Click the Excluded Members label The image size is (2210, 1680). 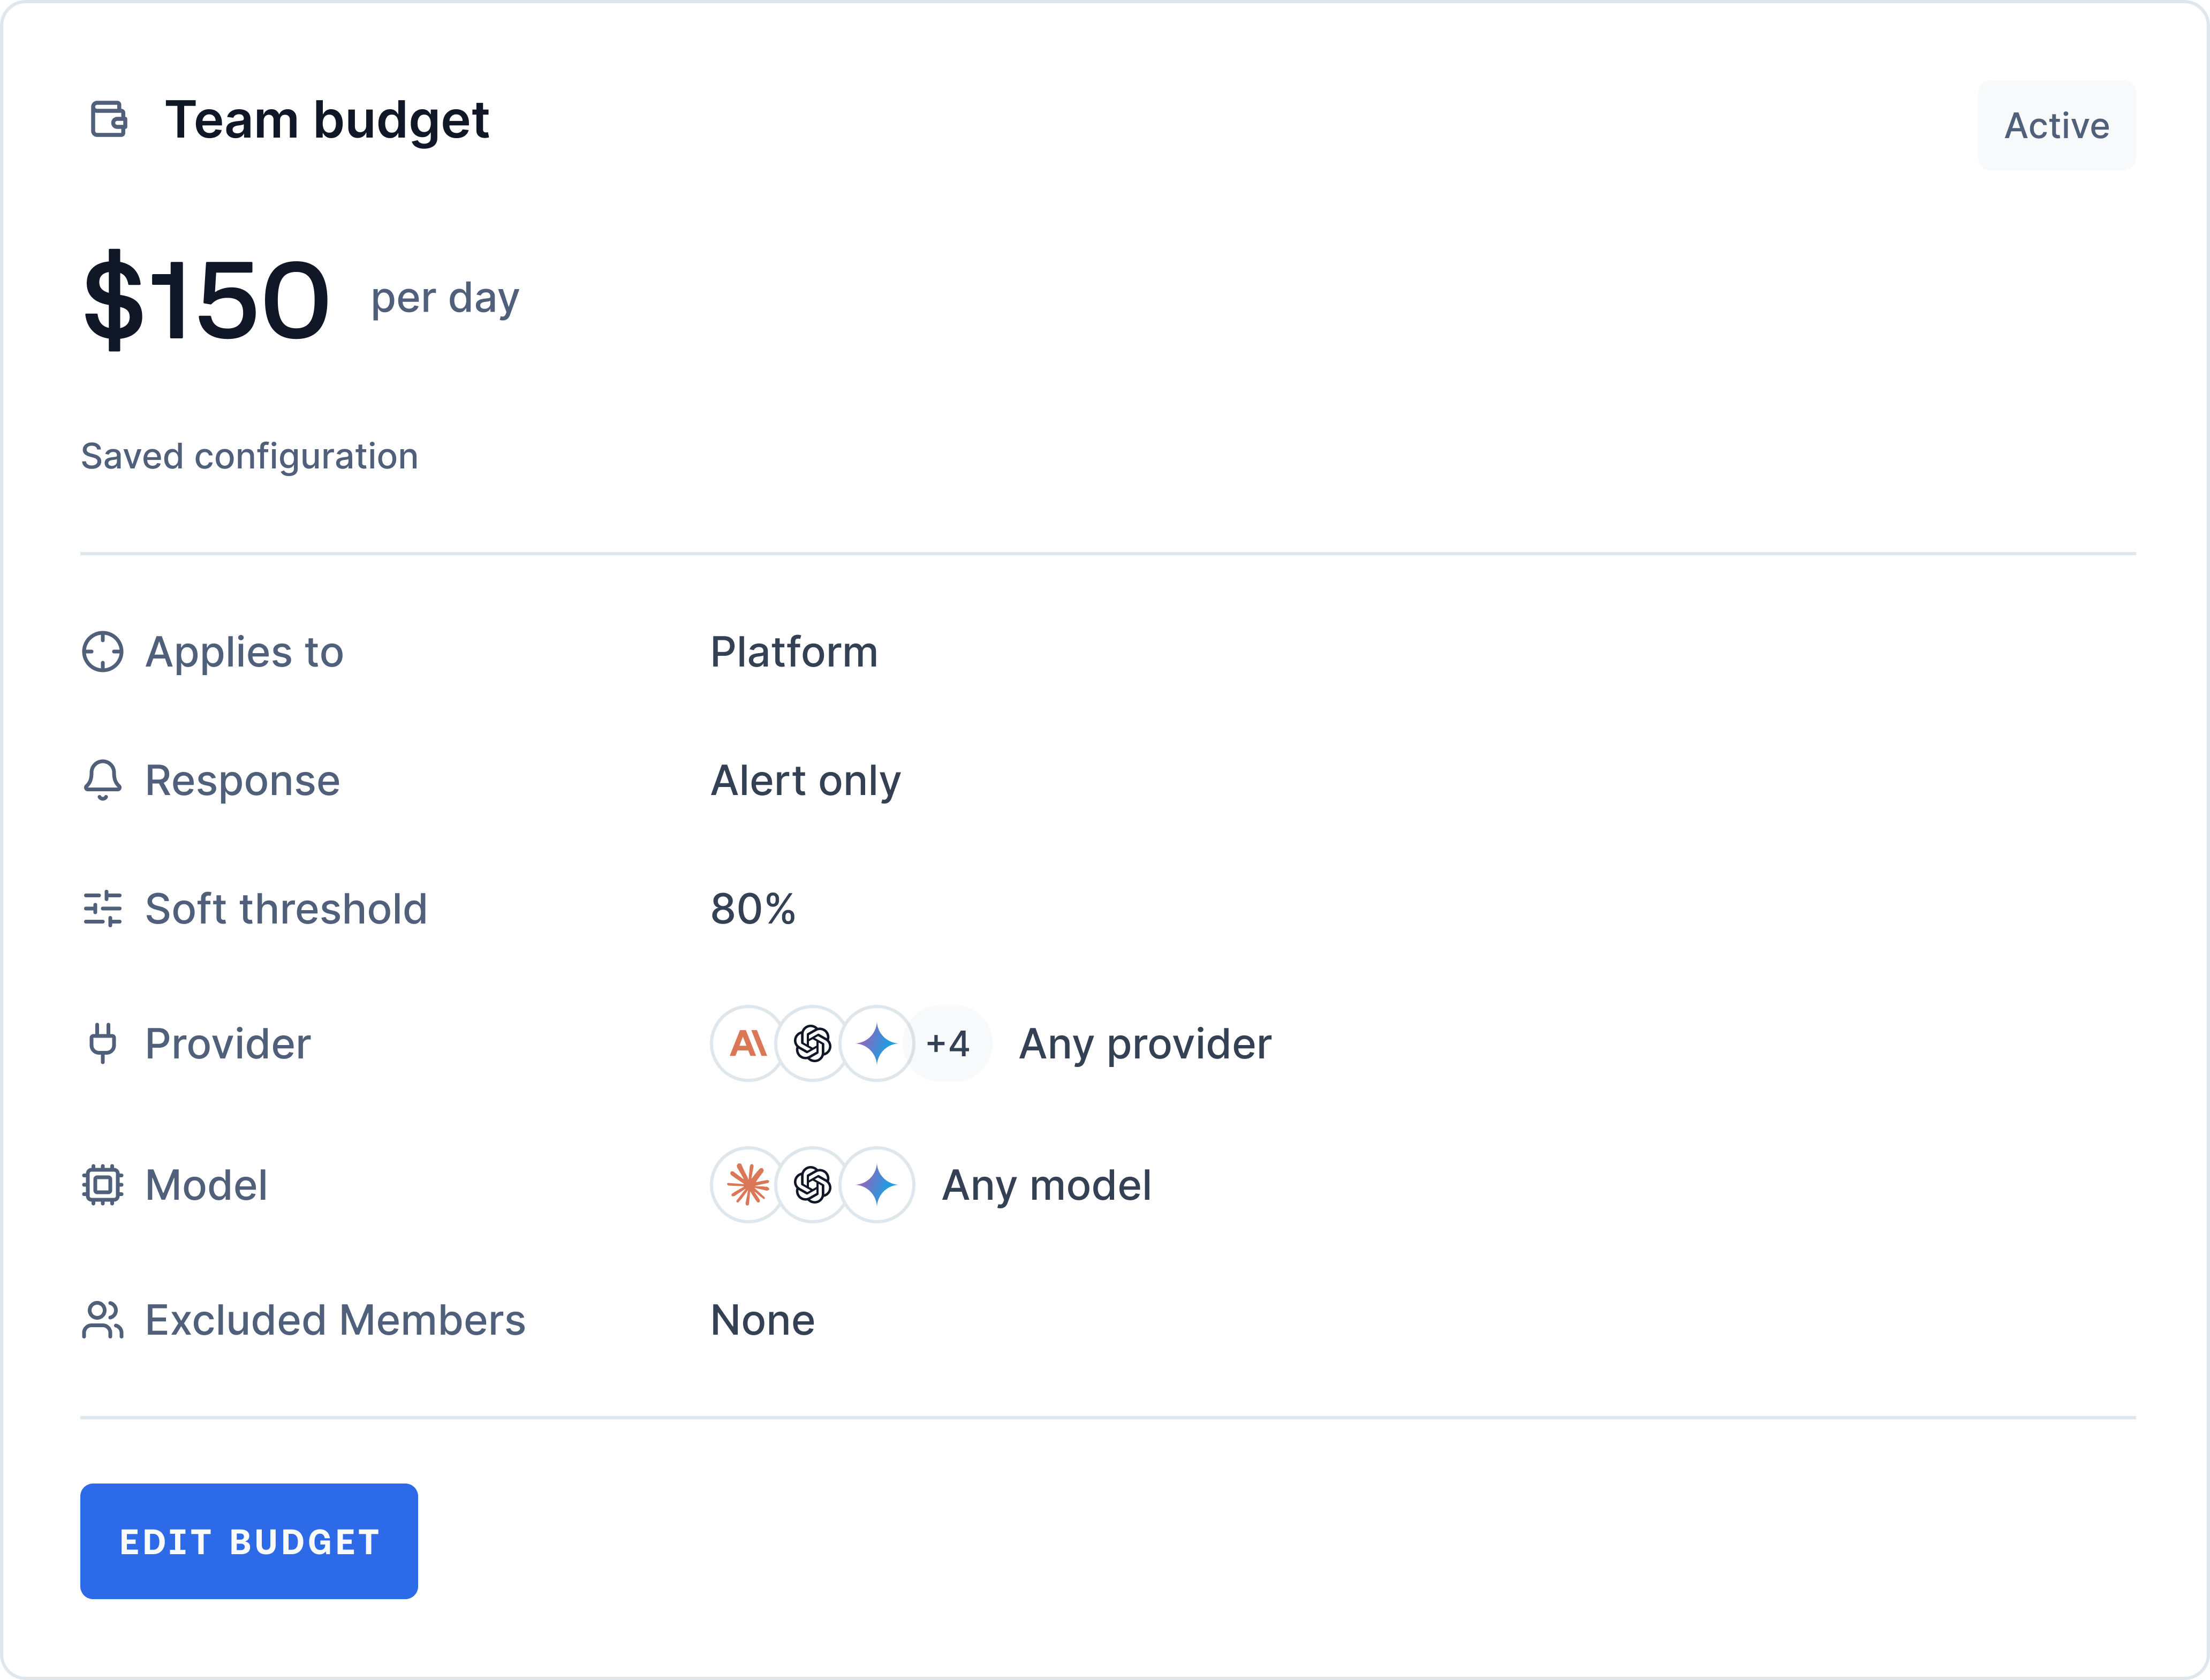tap(335, 1320)
